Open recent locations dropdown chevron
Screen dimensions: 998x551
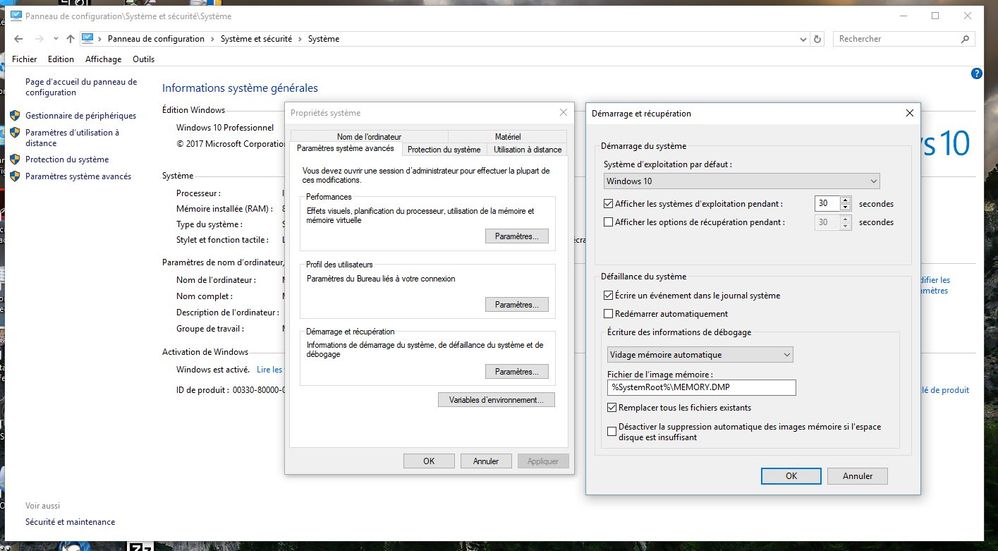[56, 39]
